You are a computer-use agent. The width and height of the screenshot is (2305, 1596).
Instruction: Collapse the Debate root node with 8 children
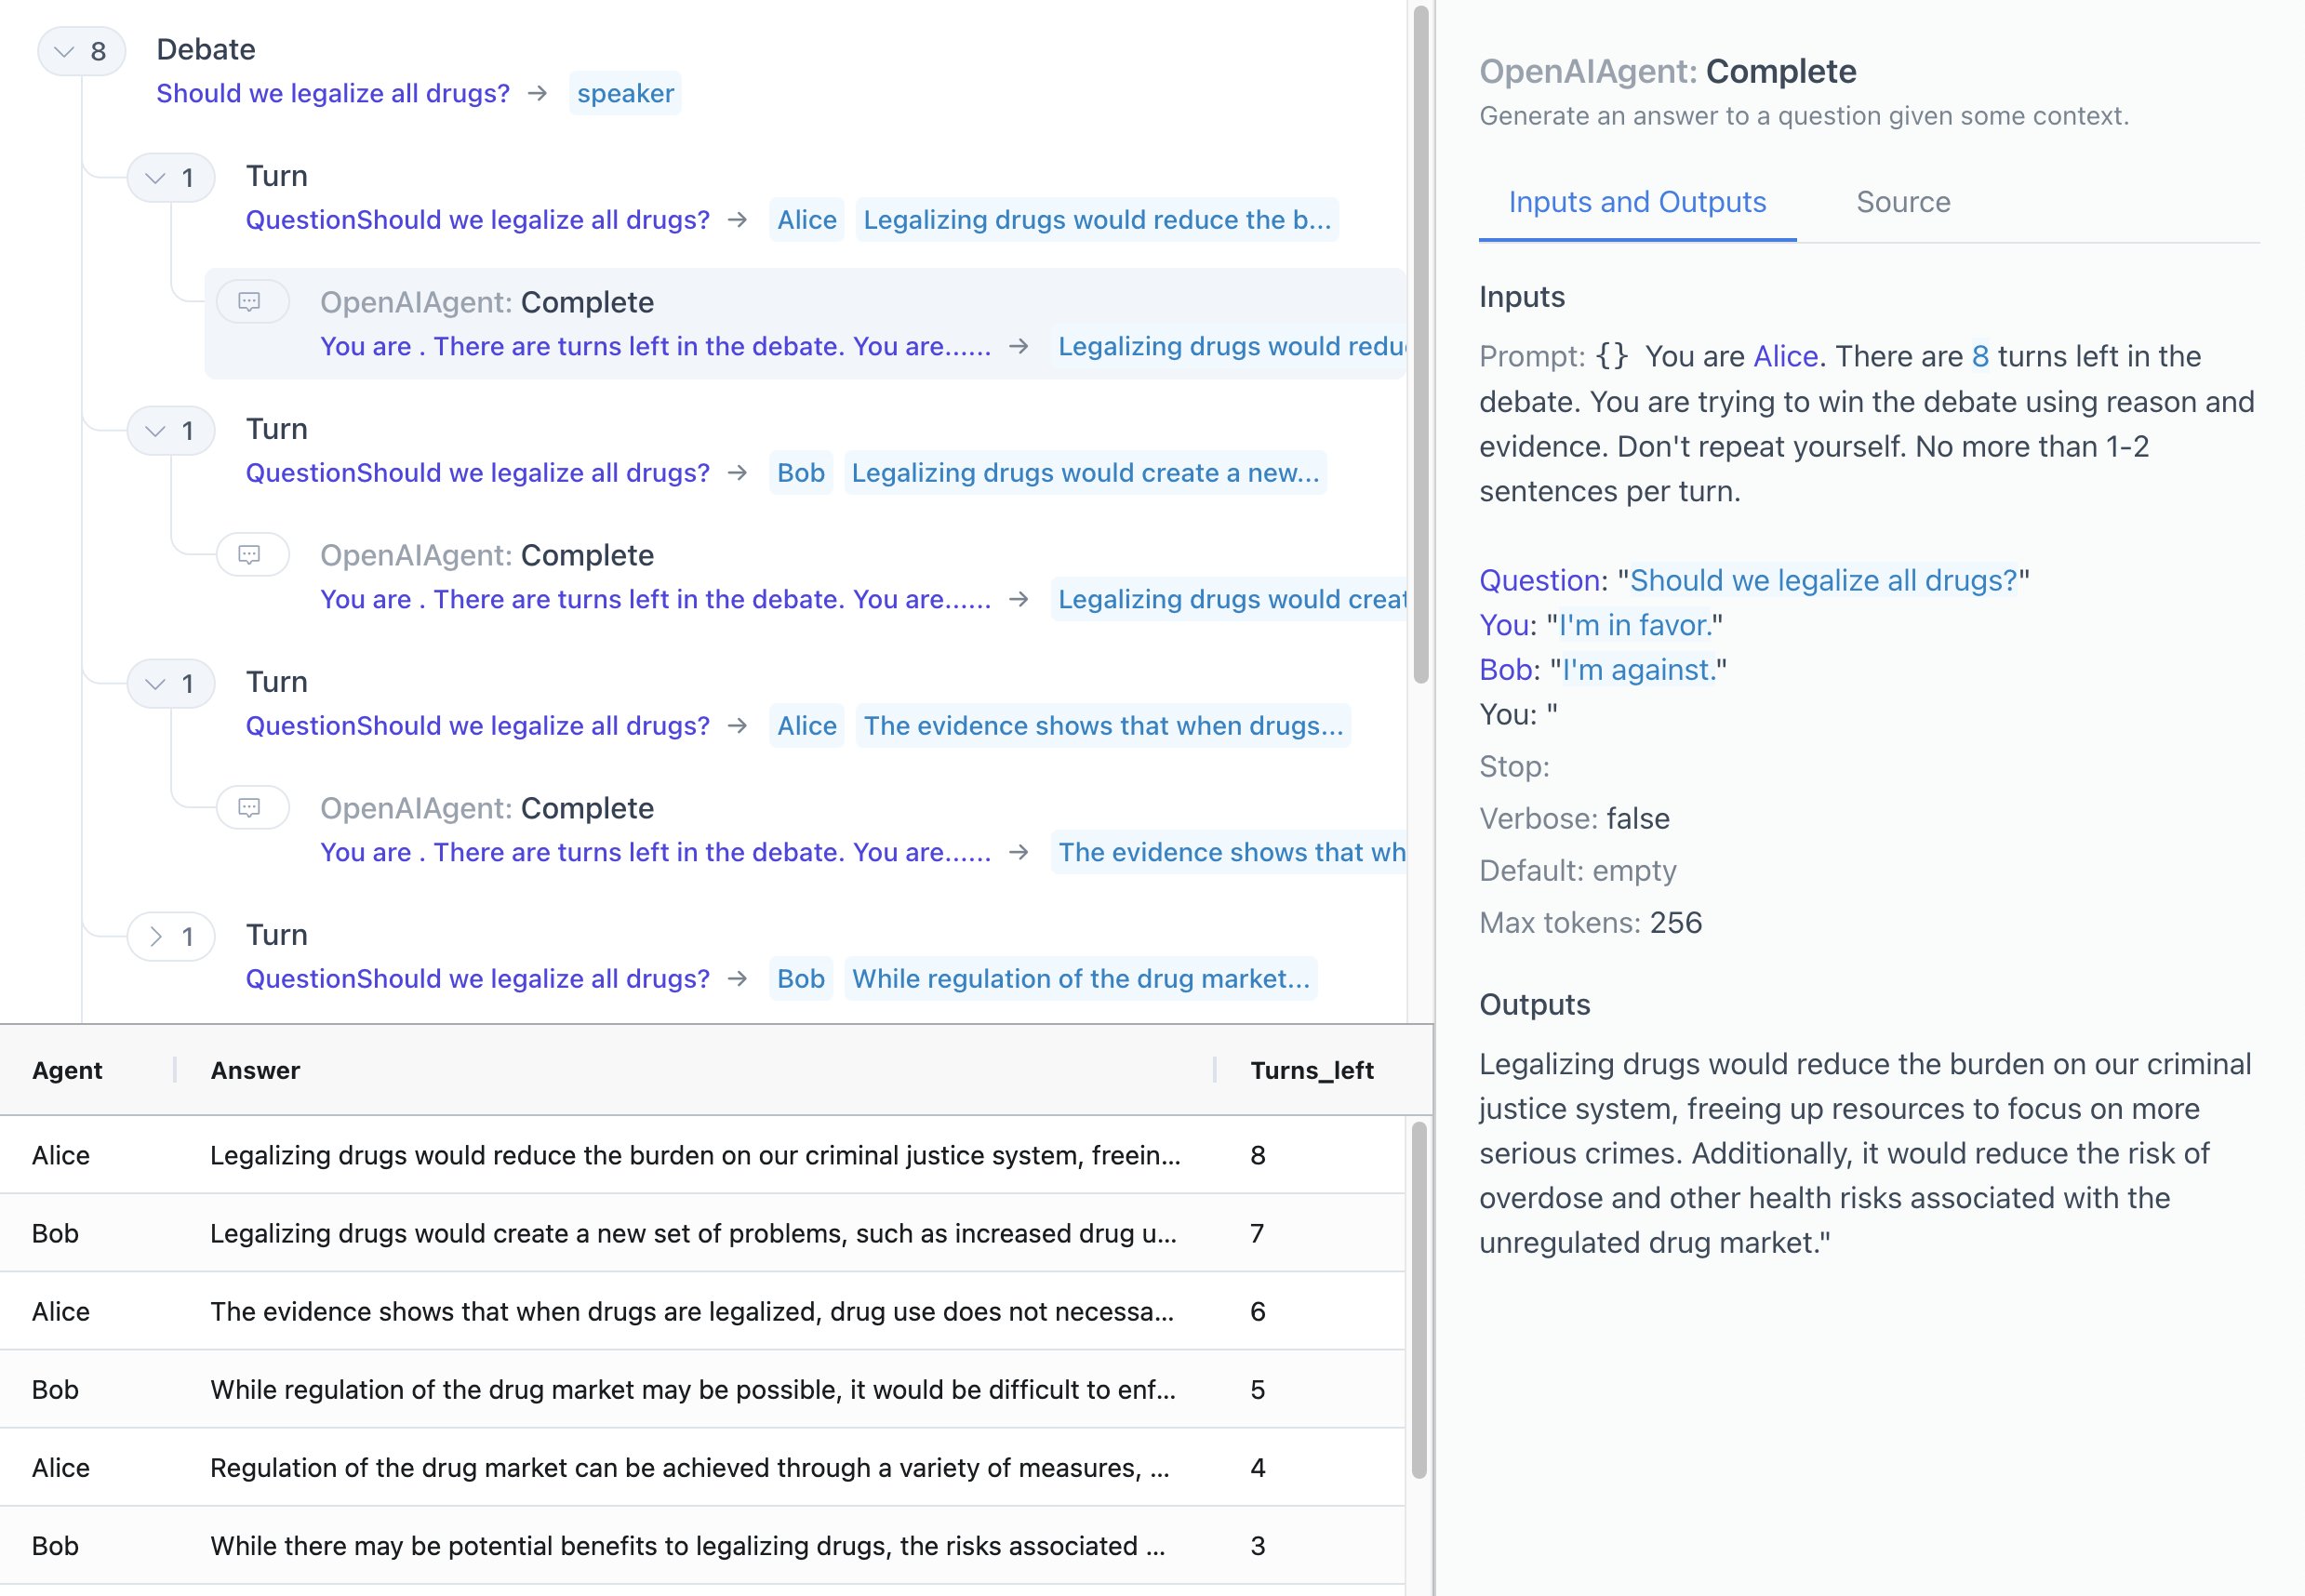[66, 51]
